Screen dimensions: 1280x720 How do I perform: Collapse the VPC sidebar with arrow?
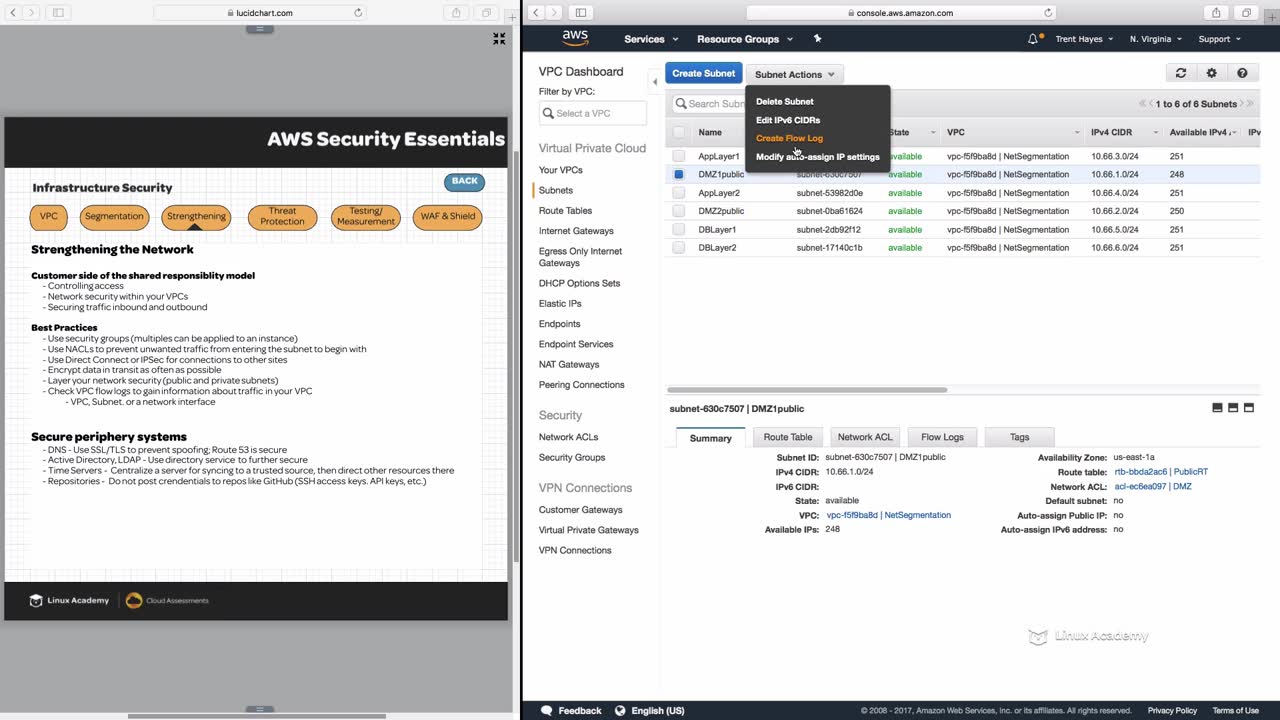[x=655, y=81]
